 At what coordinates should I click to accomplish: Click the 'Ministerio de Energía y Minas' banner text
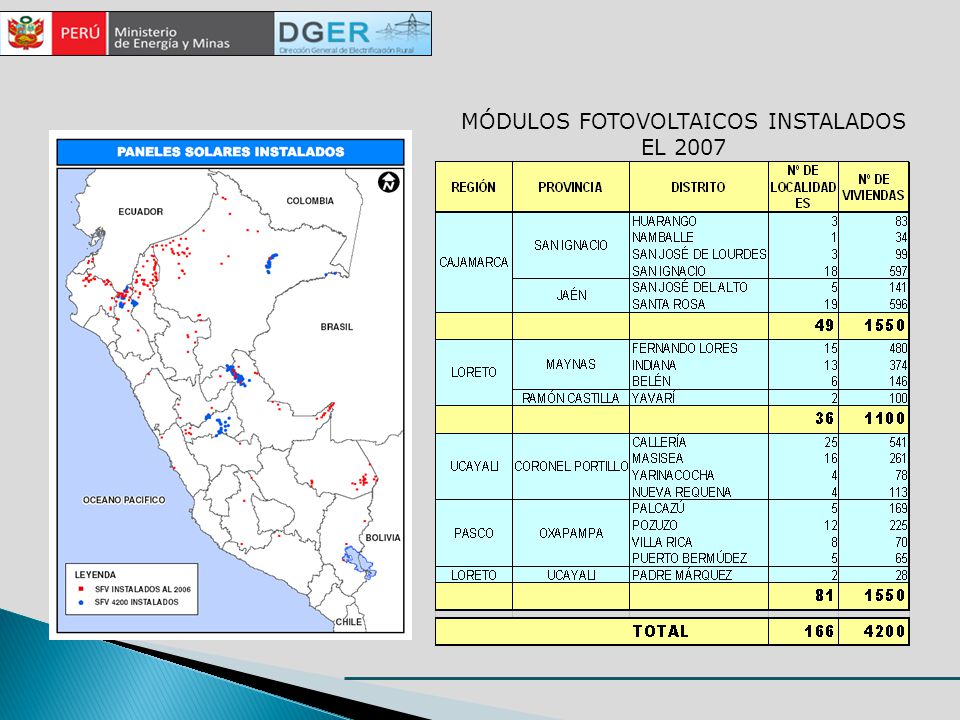pyautogui.click(x=172, y=37)
